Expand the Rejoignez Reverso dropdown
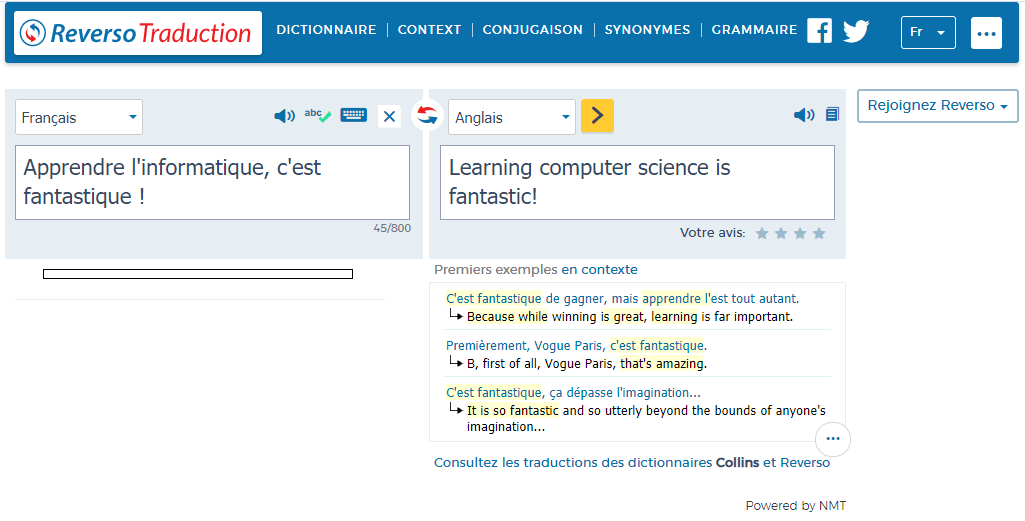The height and width of the screenshot is (521, 1025). 937,106
